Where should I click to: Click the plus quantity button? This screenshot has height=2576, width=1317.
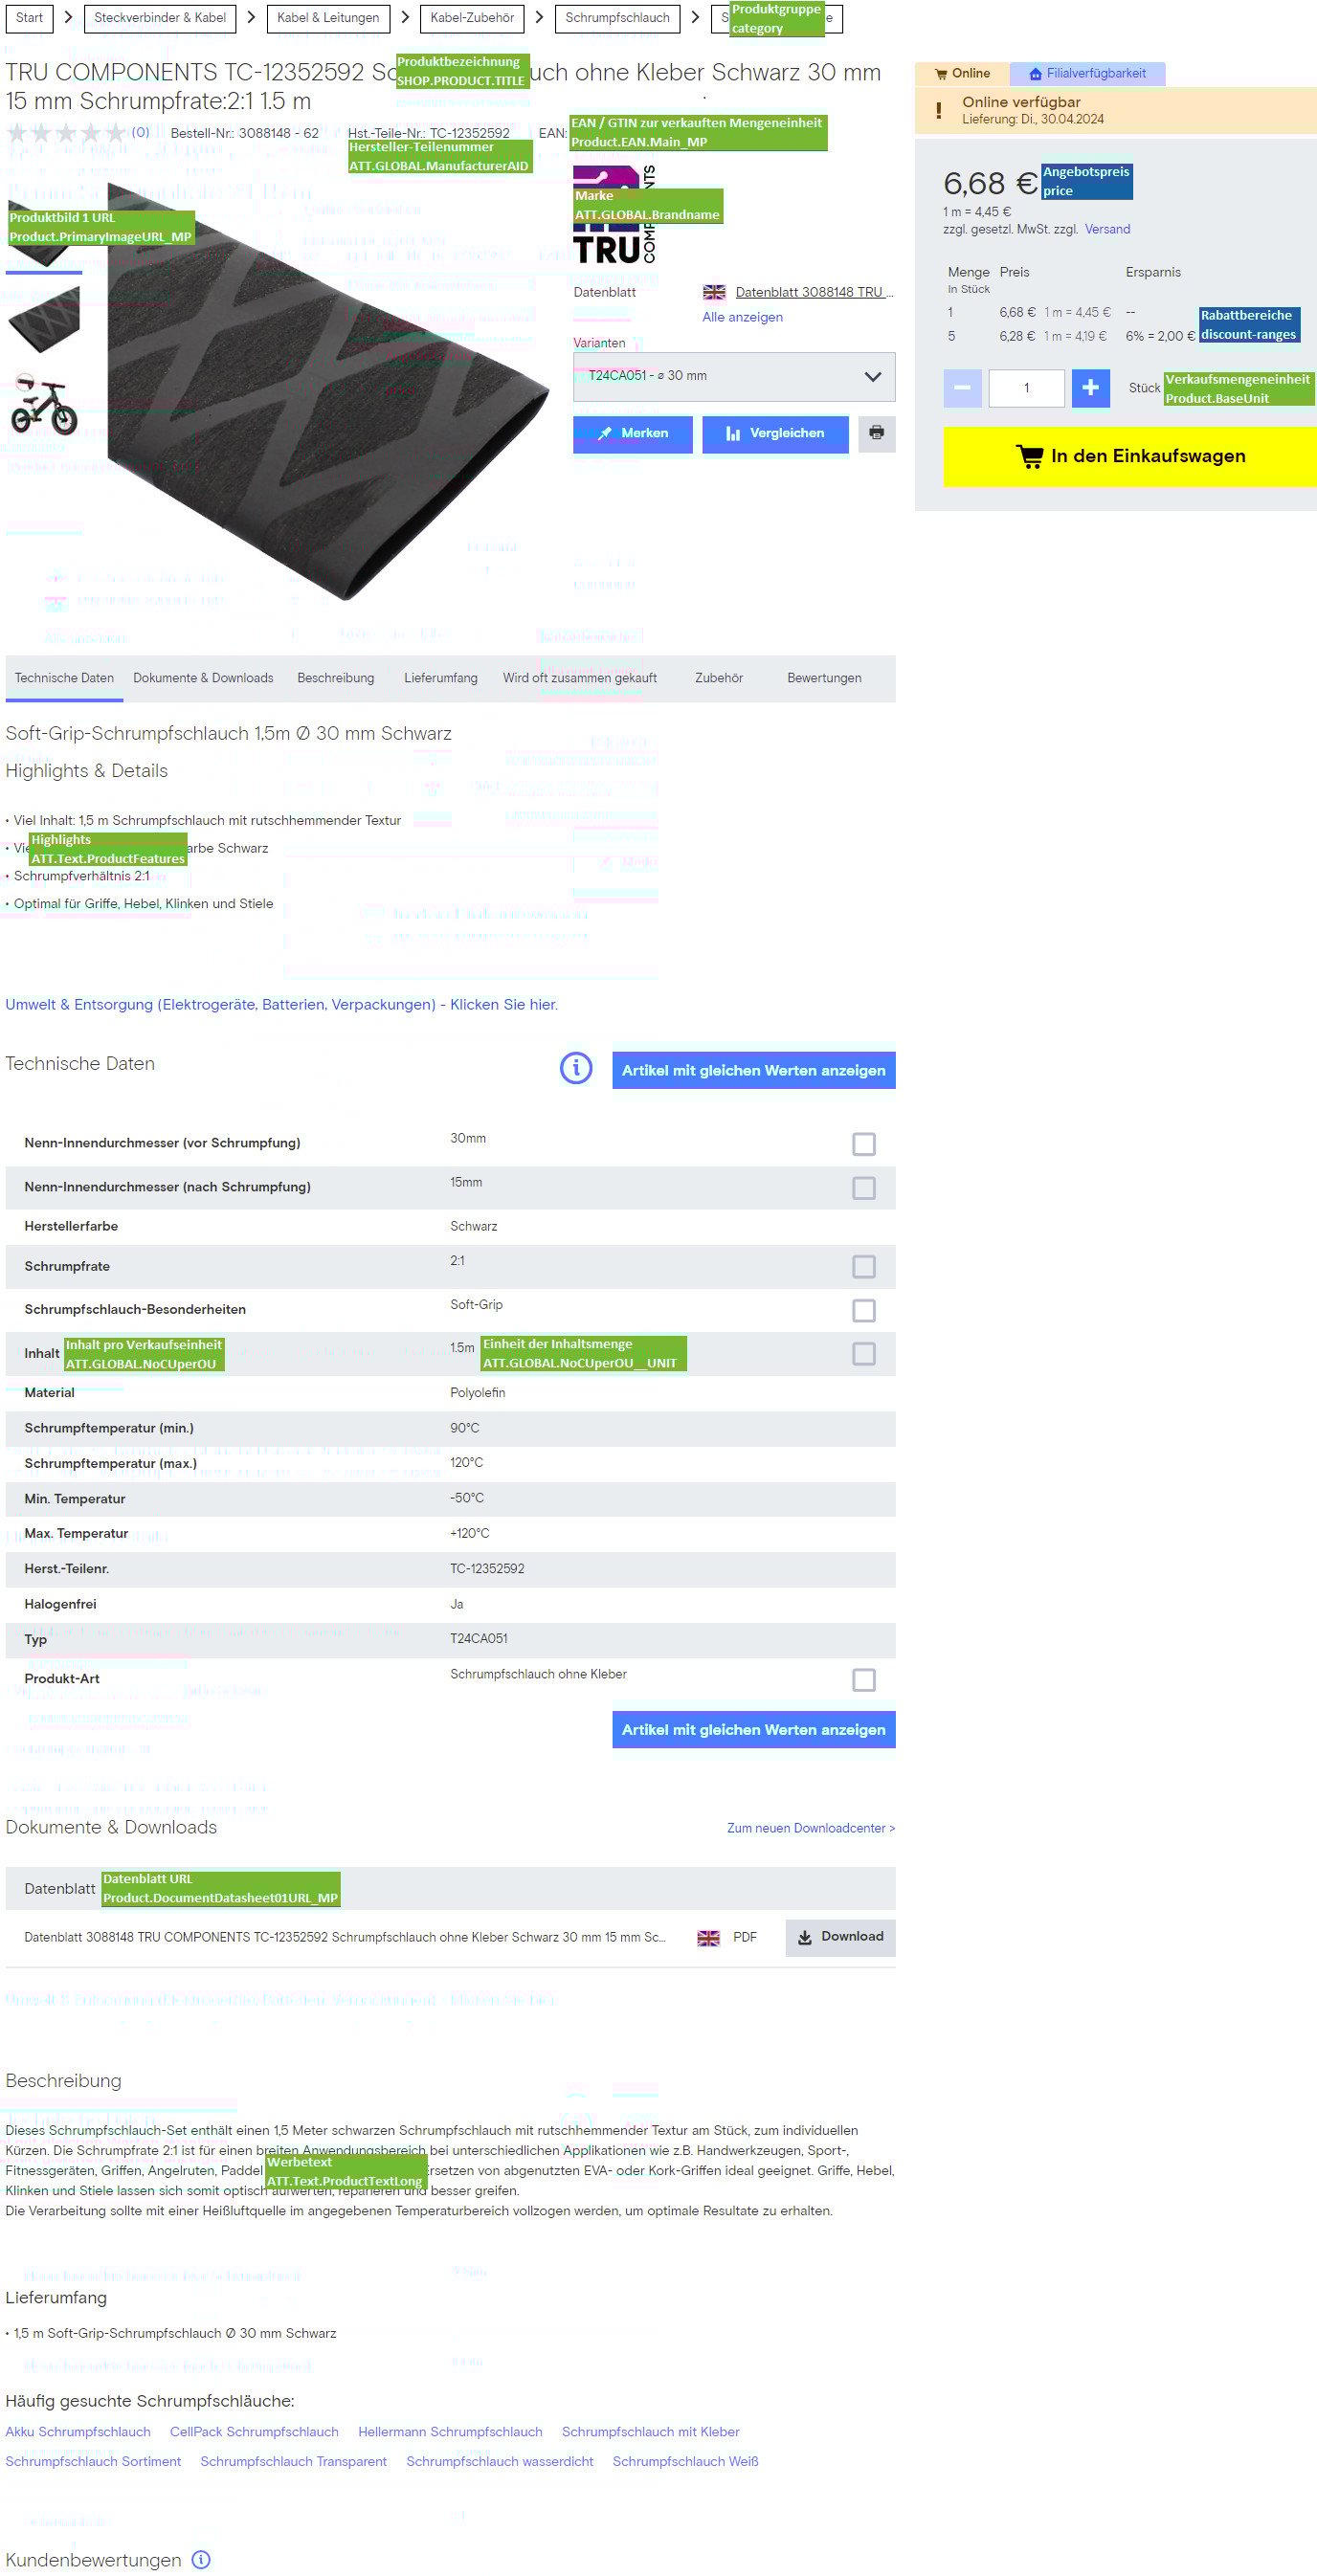point(1090,387)
